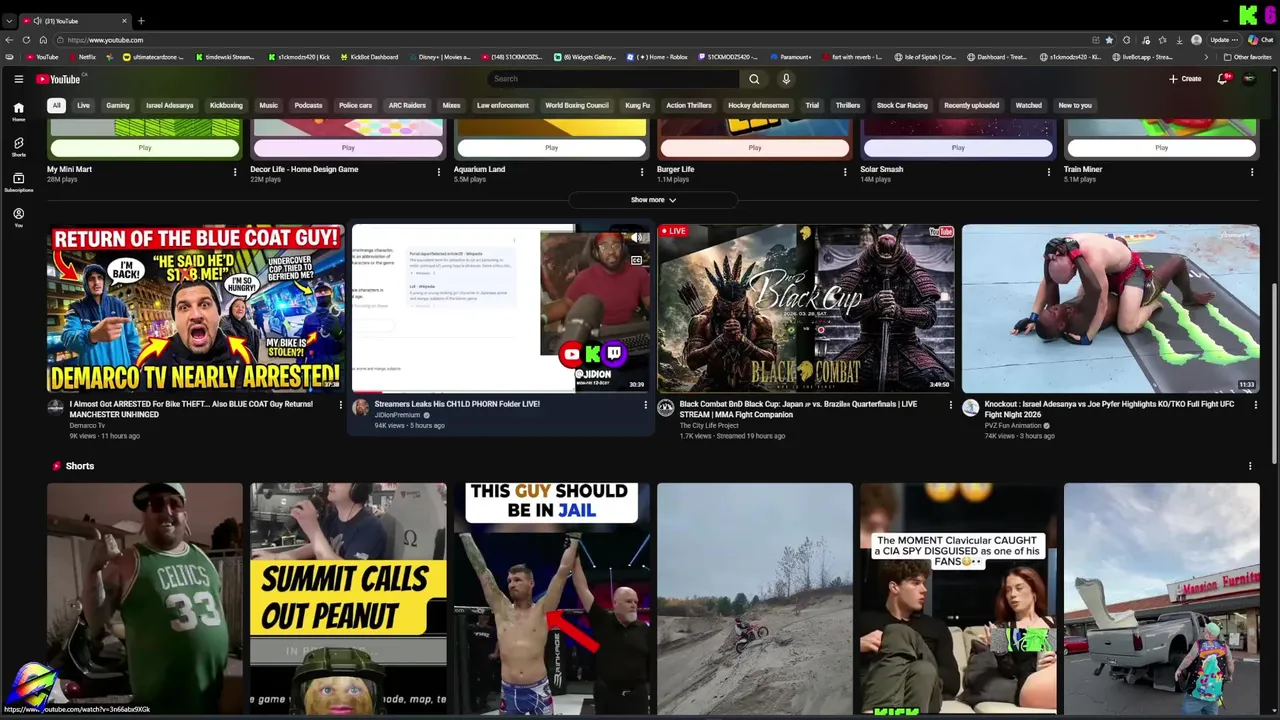The height and width of the screenshot is (720, 1280).
Task: Open a new browser tab
Action: [x=141, y=21]
